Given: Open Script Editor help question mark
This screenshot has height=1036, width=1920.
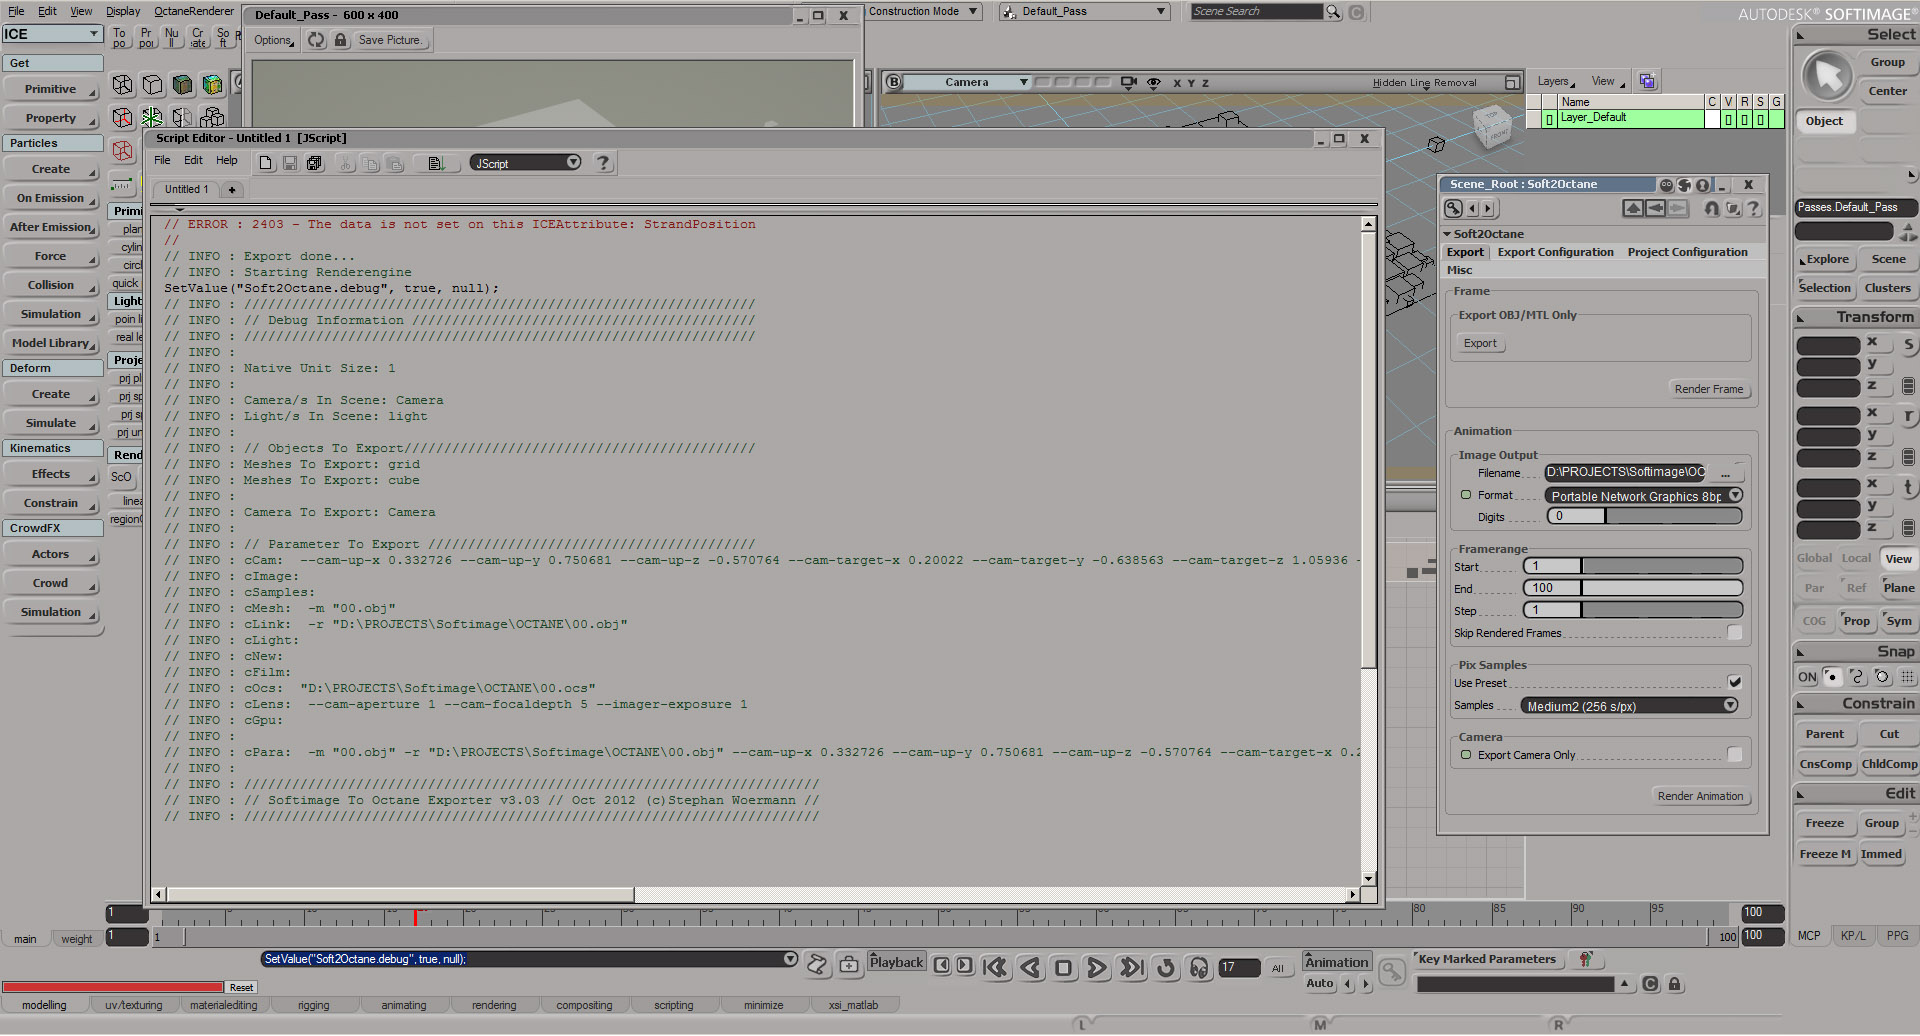Looking at the screenshot, I should click(603, 162).
